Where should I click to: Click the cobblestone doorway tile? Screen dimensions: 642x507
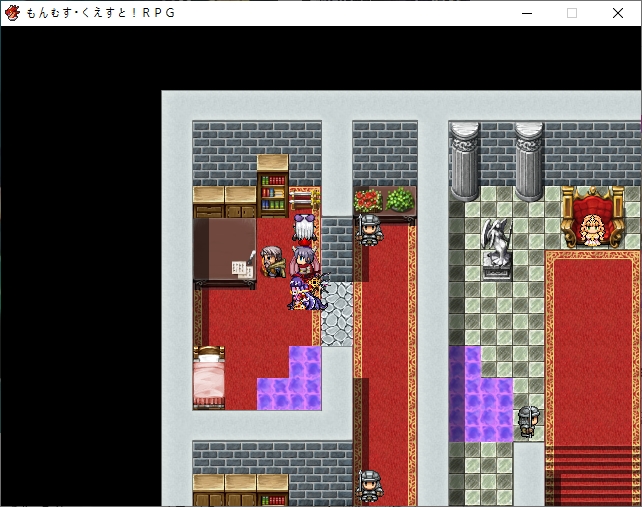pyautogui.click(x=337, y=314)
